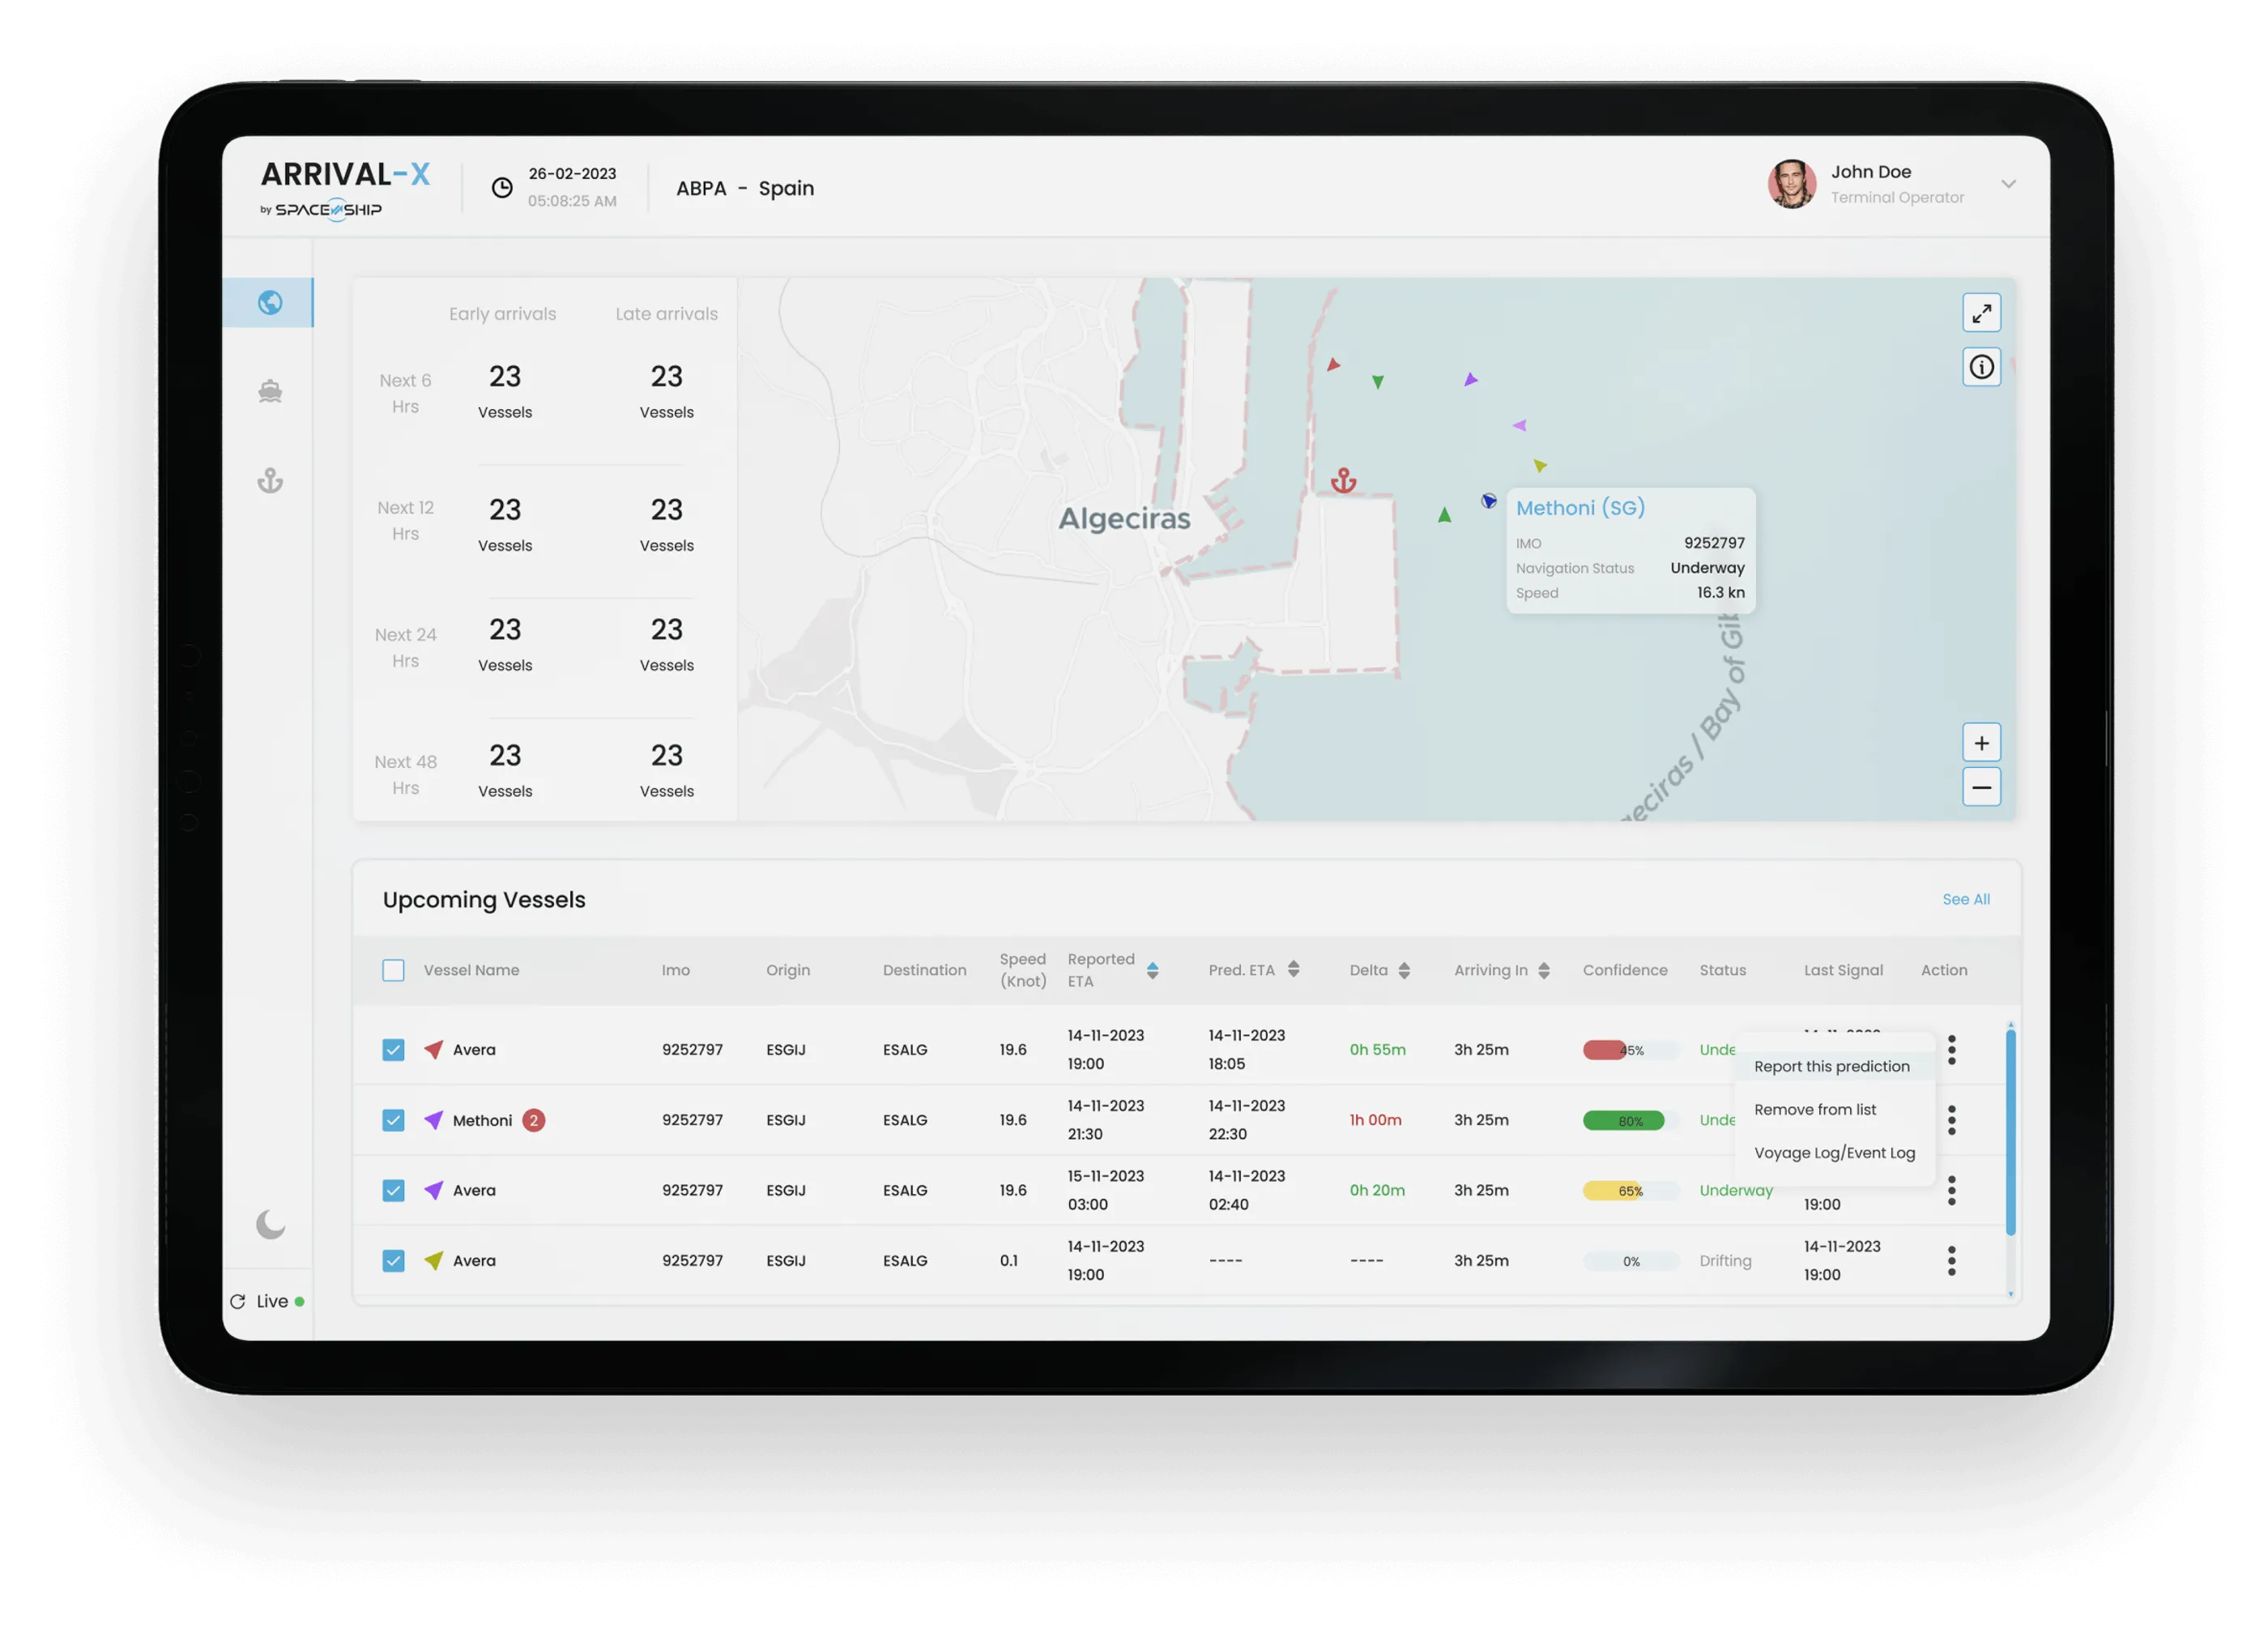
Task: Toggle dark mode moon icon
Action: (x=269, y=1224)
